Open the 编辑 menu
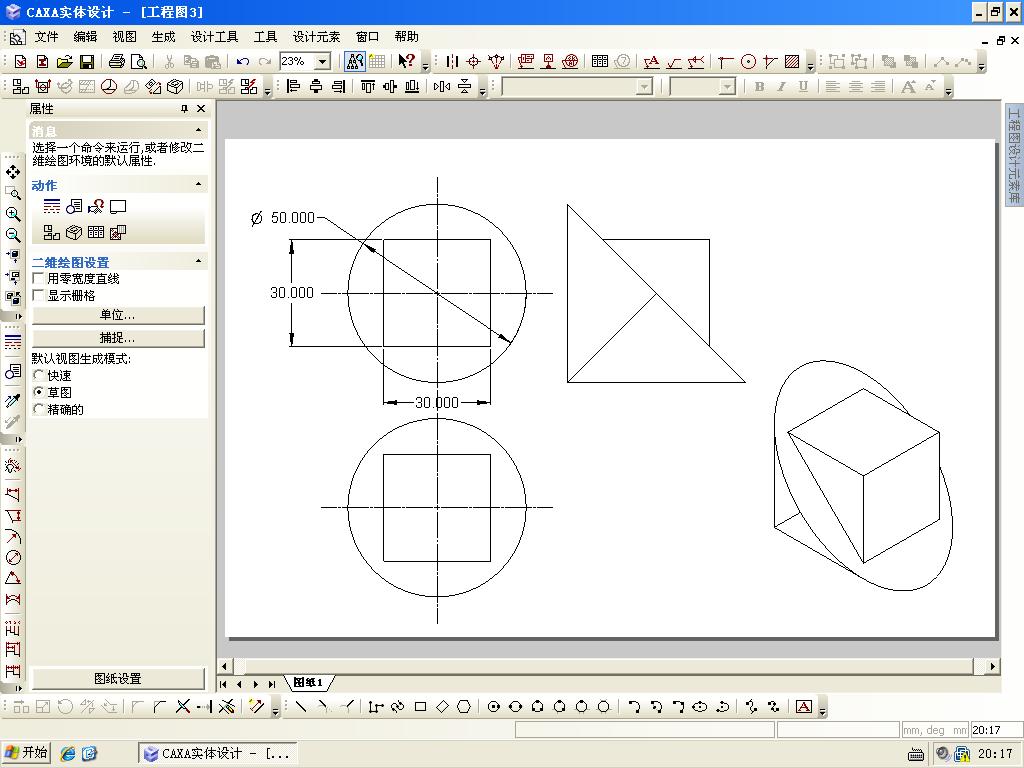Image resolution: width=1024 pixels, height=768 pixels. [x=85, y=37]
